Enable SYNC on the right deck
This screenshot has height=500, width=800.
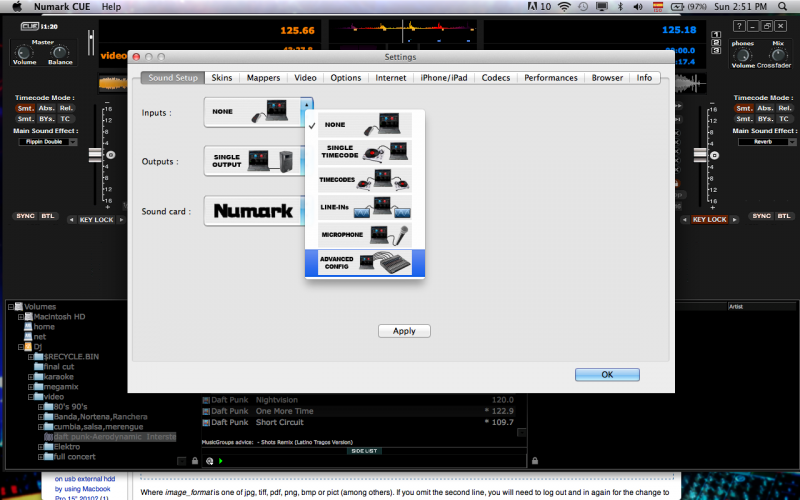[x=762, y=216]
